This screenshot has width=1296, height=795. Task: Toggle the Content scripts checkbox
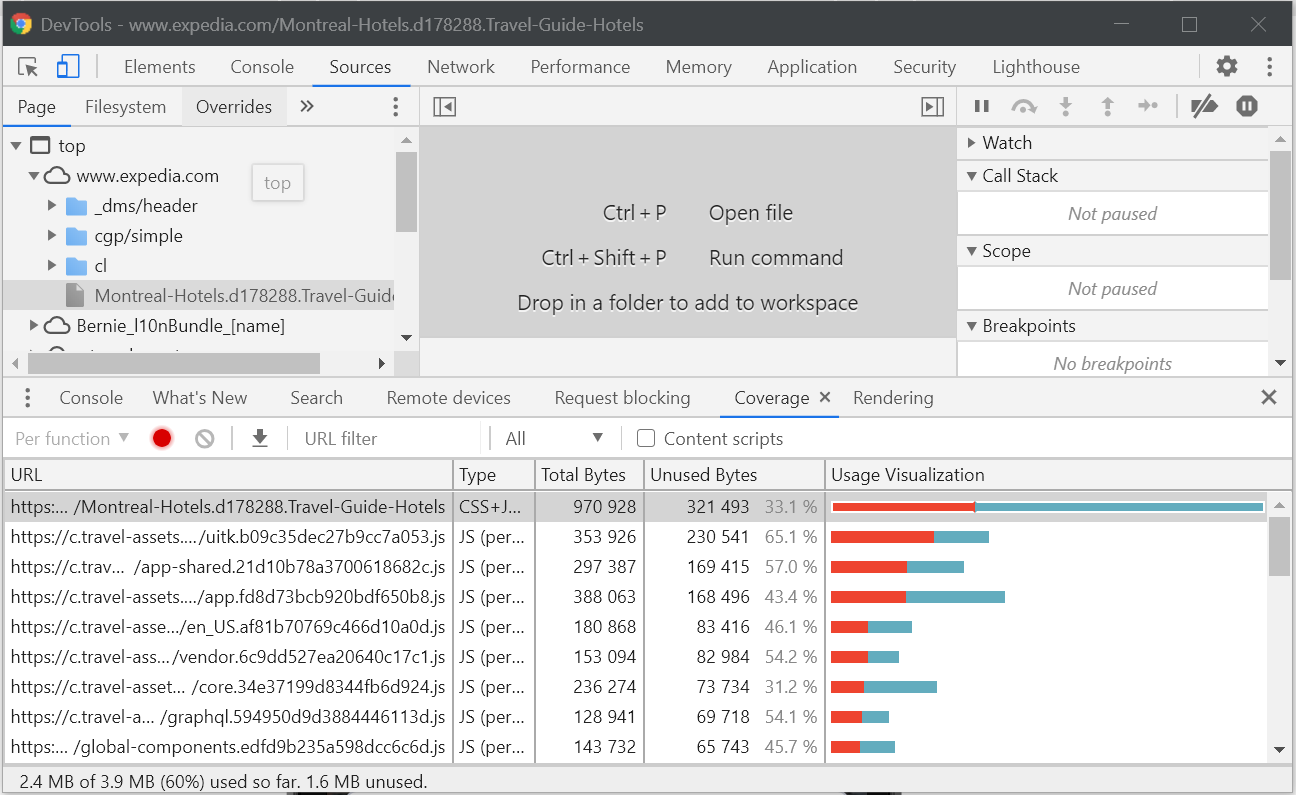(x=646, y=438)
